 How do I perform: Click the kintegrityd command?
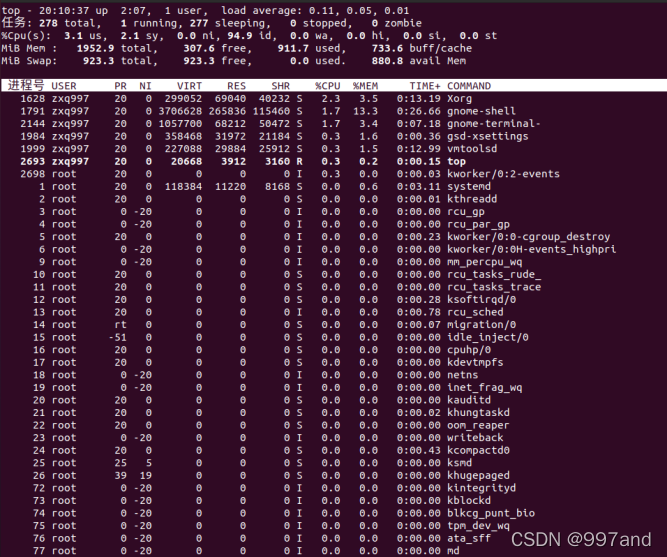(482, 488)
